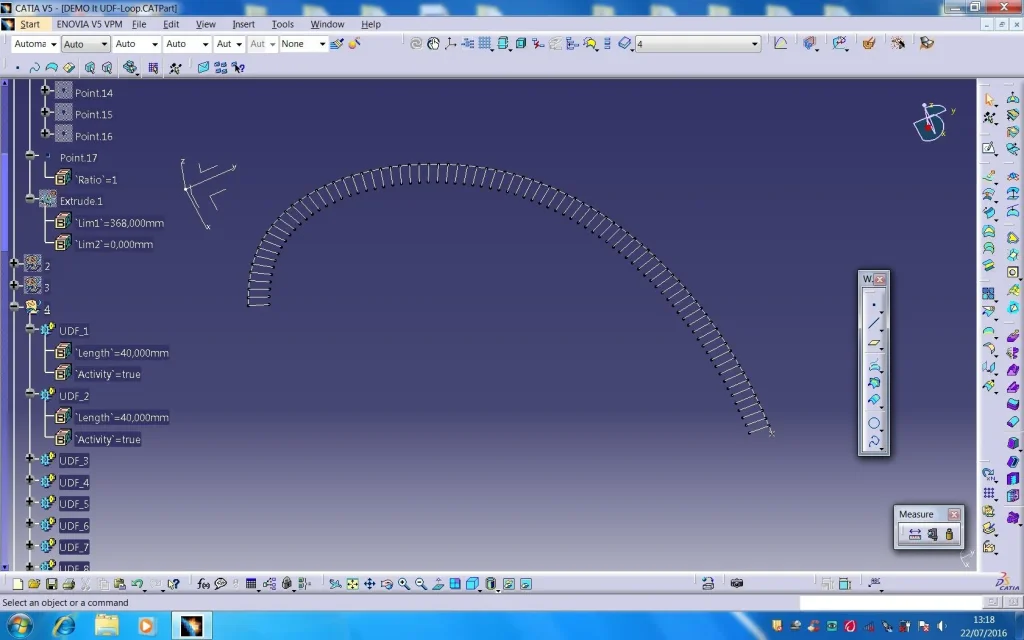This screenshot has height=640, width=1024.
Task: Click the Normal View icon
Action: [438, 584]
